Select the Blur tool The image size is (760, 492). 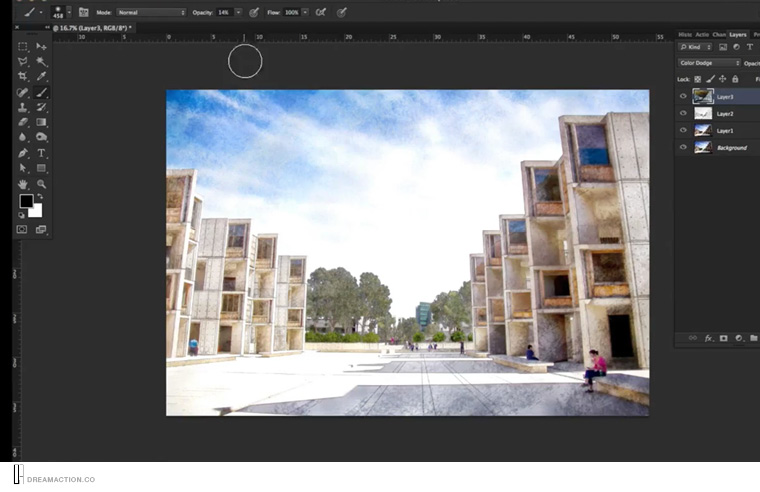[23, 137]
